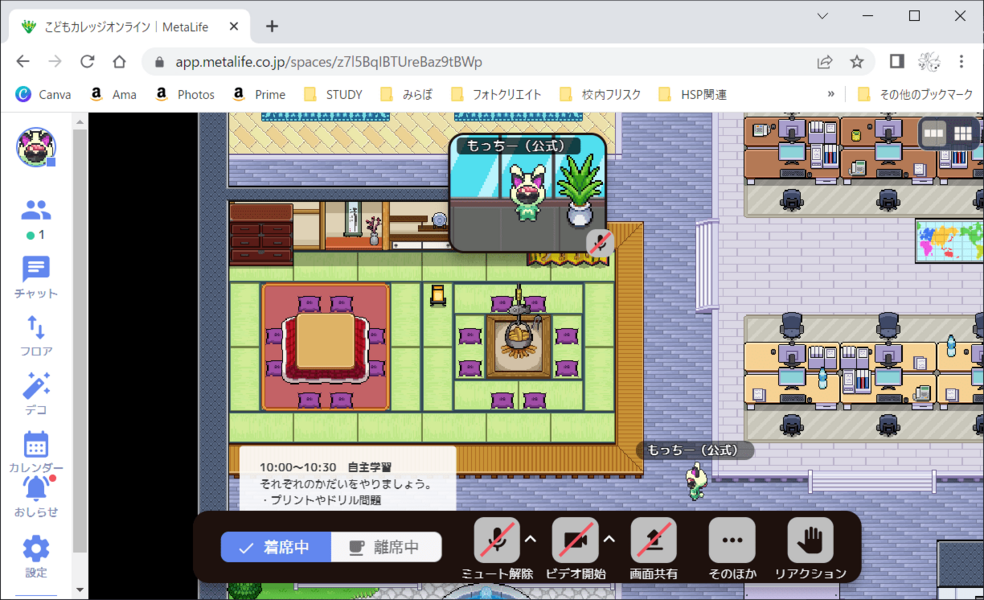Open おしらせ notifications bell
984x600 pixels.
point(36,495)
